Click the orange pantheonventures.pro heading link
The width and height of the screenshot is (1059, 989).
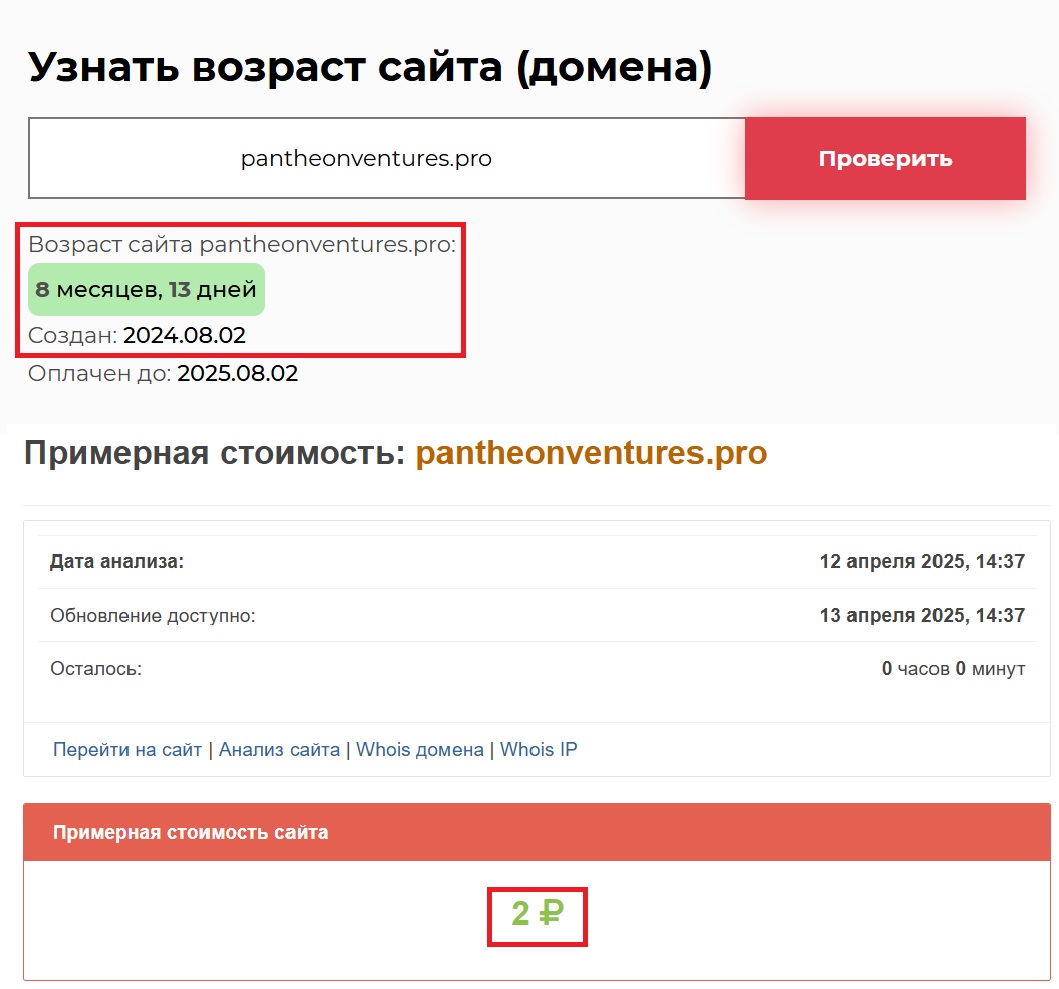click(591, 453)
